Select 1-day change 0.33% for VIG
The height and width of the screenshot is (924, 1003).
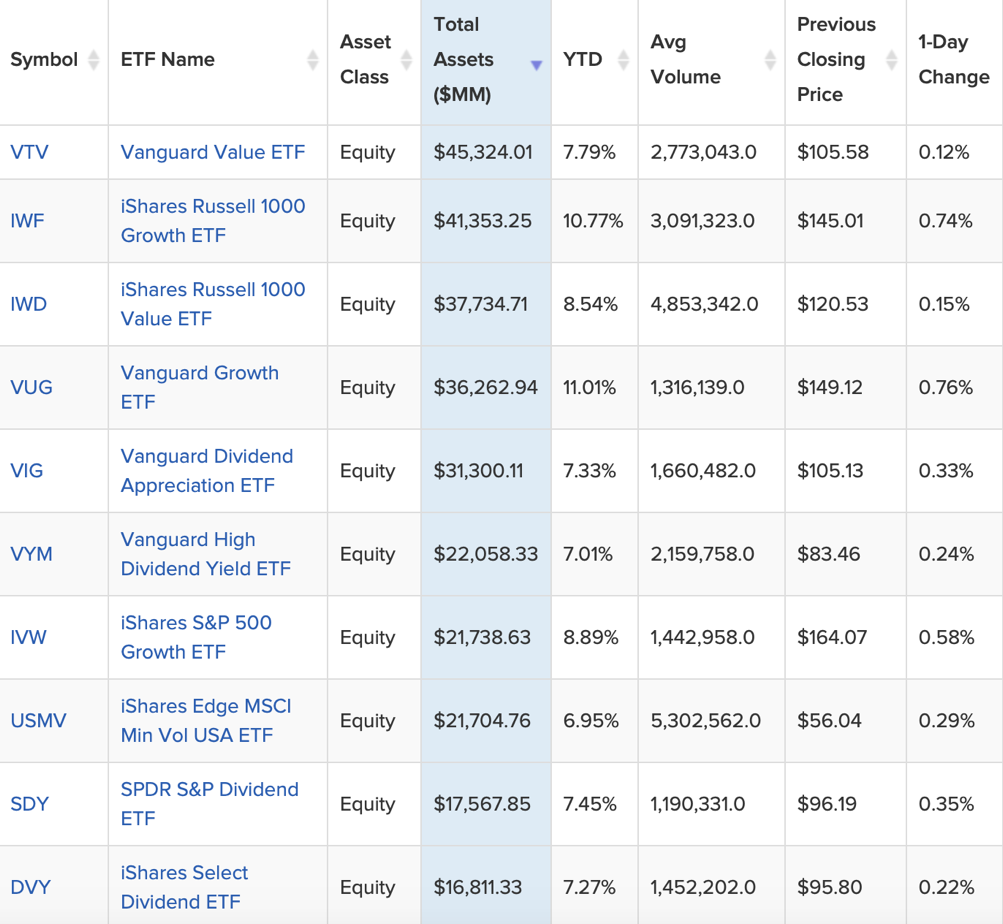946,470
